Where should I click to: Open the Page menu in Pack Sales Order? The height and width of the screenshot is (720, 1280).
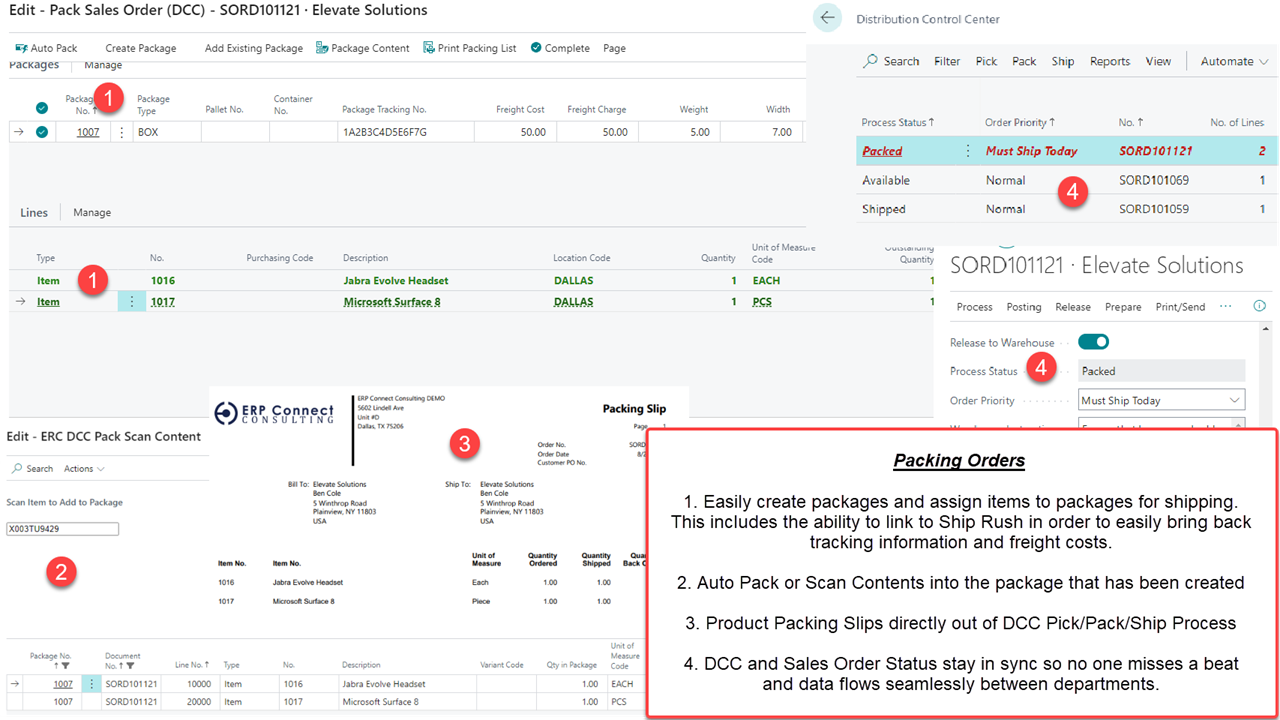click(614, 48)
